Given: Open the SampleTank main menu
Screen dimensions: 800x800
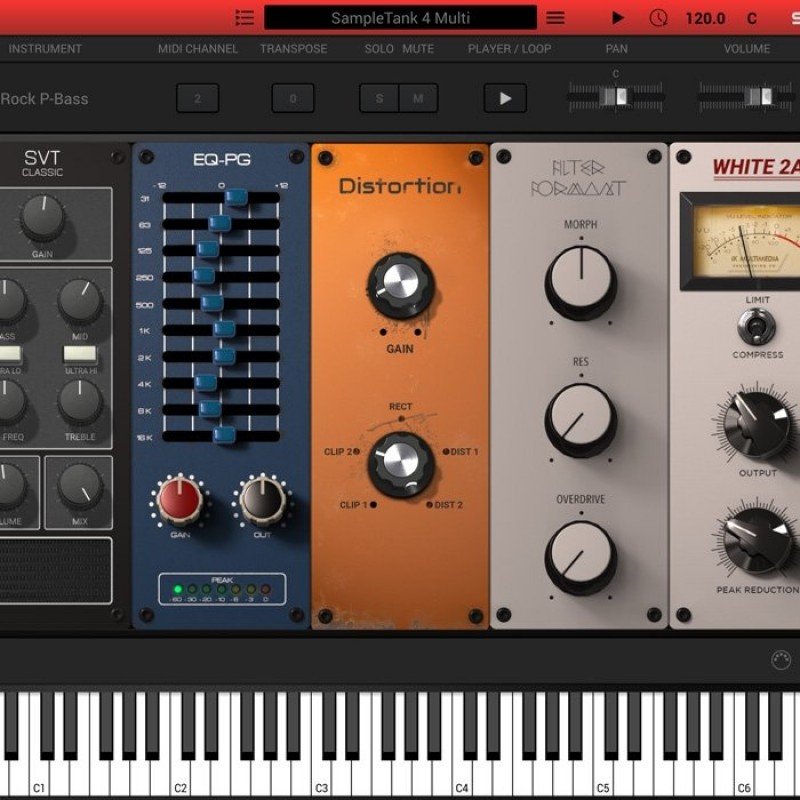Looking at the screenshot, I should click(x=554, y=17).
